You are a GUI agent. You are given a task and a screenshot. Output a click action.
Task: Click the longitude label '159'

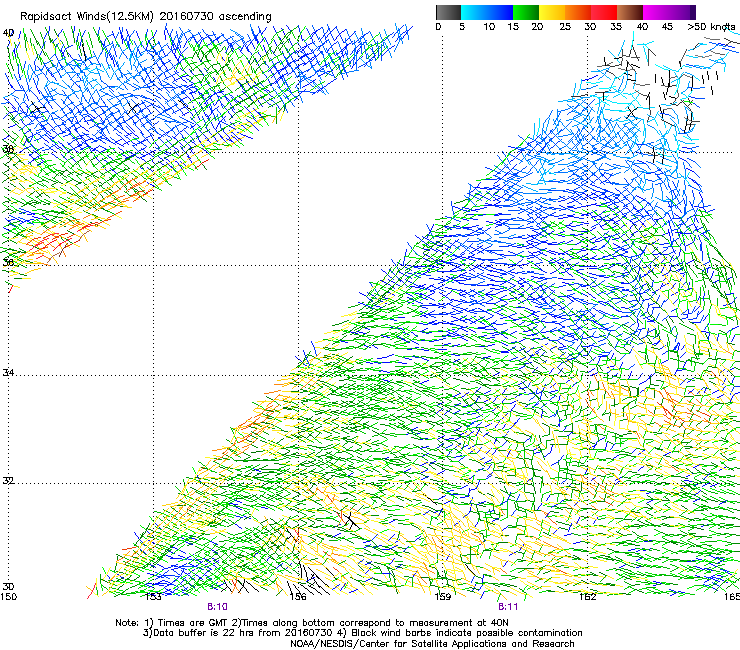[x=442, y=597]
